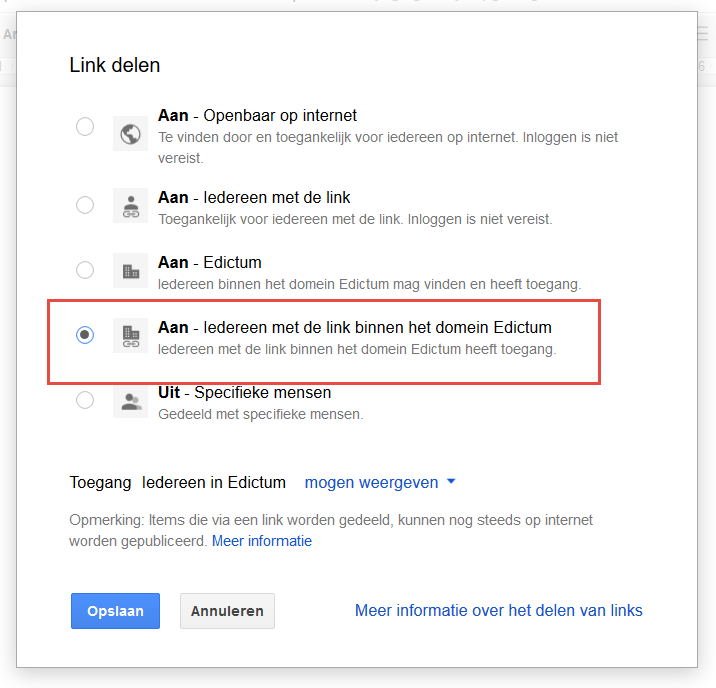
Task: Click the Uit - Specifieke mensen heading text
Action: (x=244, y=393)
